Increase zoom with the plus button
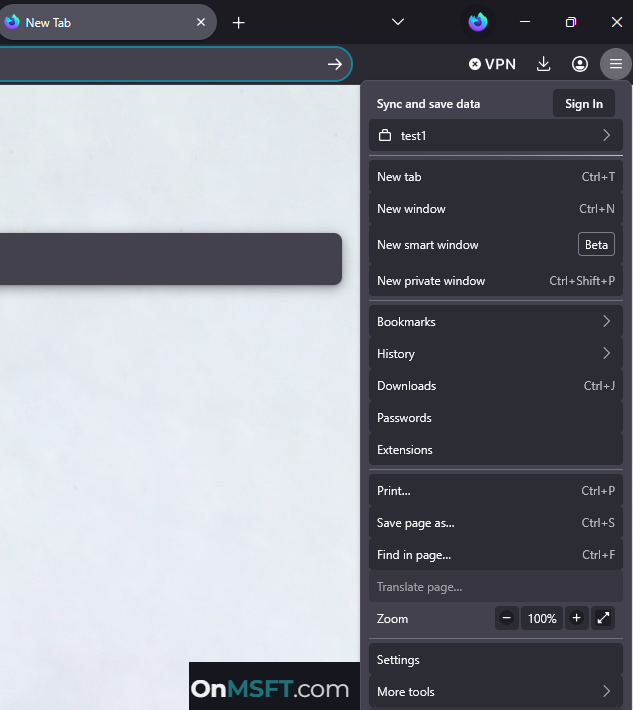This screenshot has width=633, height=710. tap(576, 618)
